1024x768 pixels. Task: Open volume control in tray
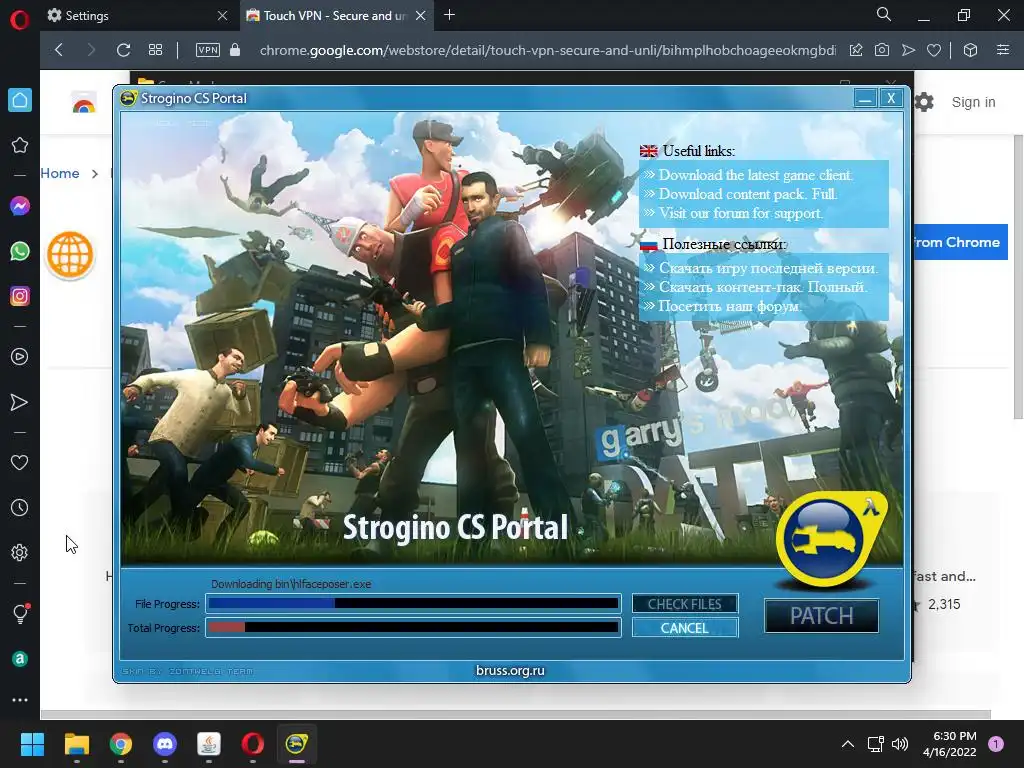tap(900, 744)
